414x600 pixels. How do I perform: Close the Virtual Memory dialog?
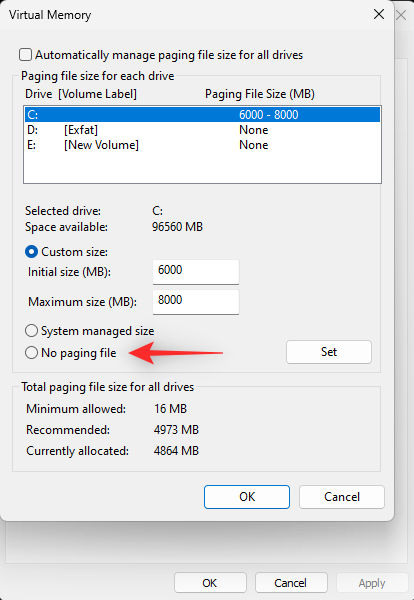[x=379, y=15]
